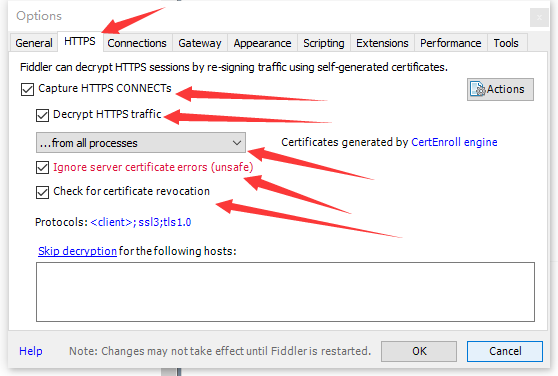This screenshot has height=376, width=558.
Task: Go to the Appearance tab
Action: [262, 43]
